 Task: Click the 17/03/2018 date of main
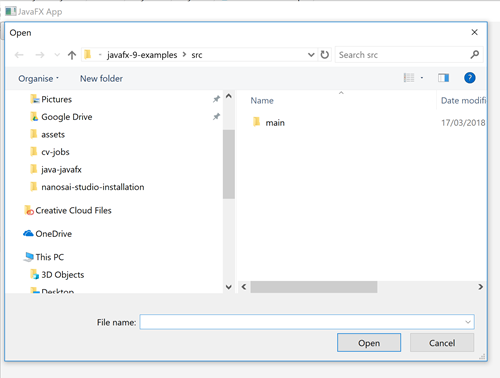point(463,123)
